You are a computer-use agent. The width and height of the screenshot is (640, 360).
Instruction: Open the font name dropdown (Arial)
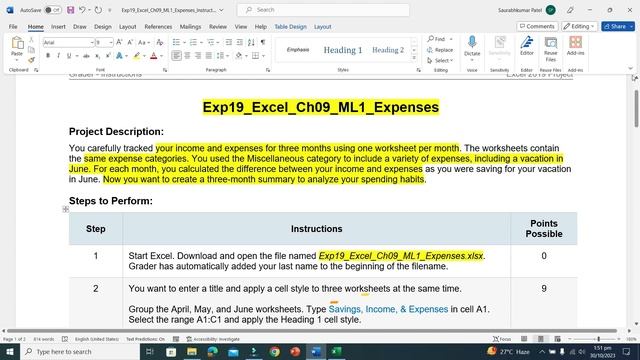(92, 42)
